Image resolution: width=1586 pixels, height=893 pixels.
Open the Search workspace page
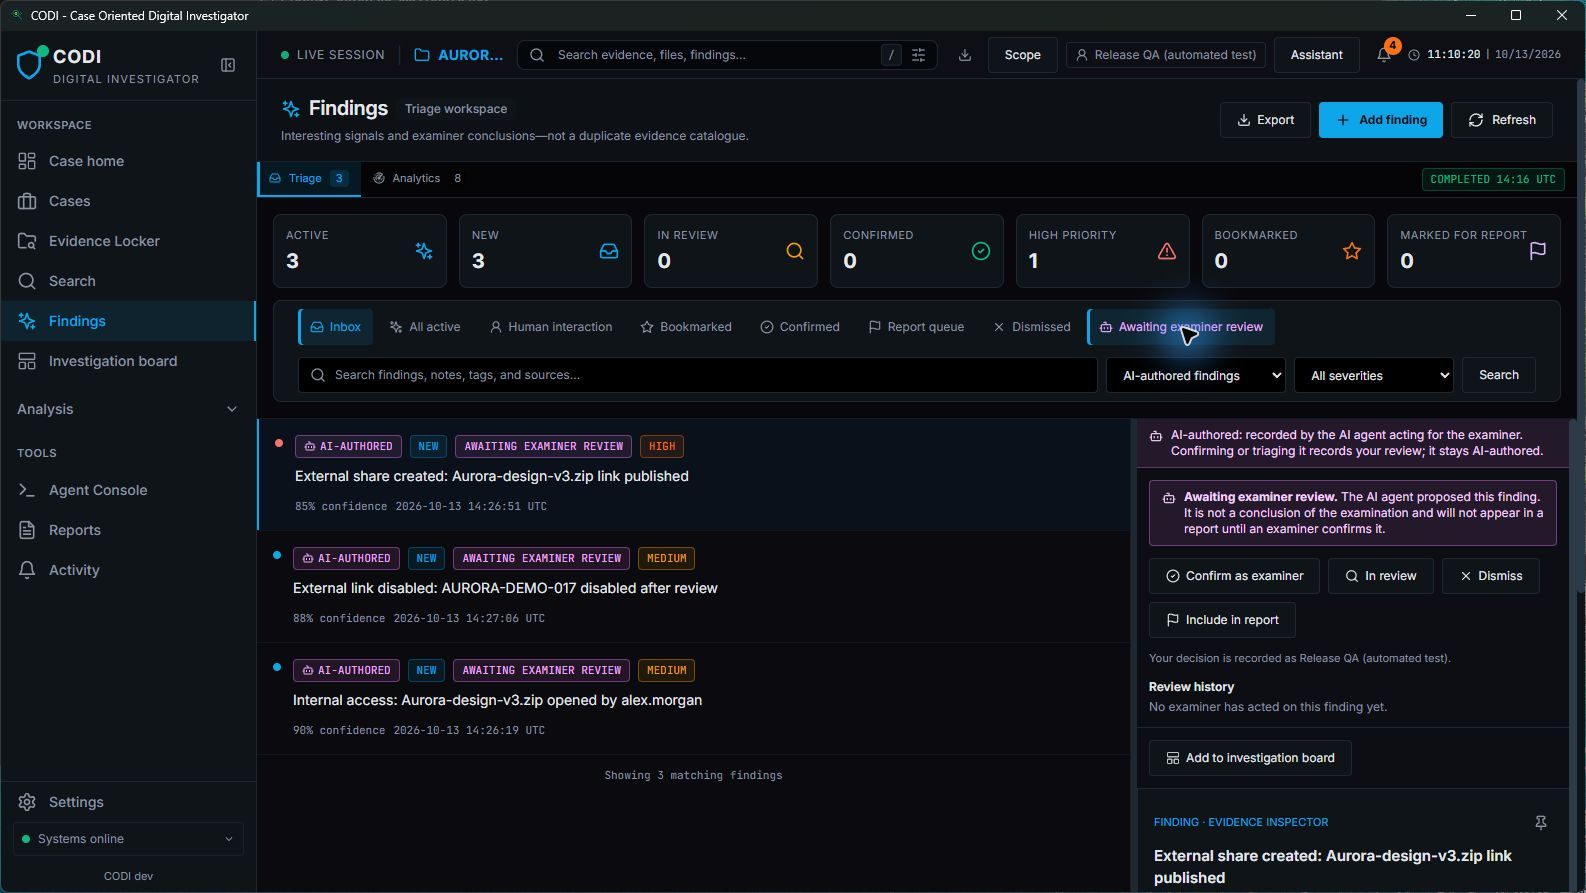(128, 281)
